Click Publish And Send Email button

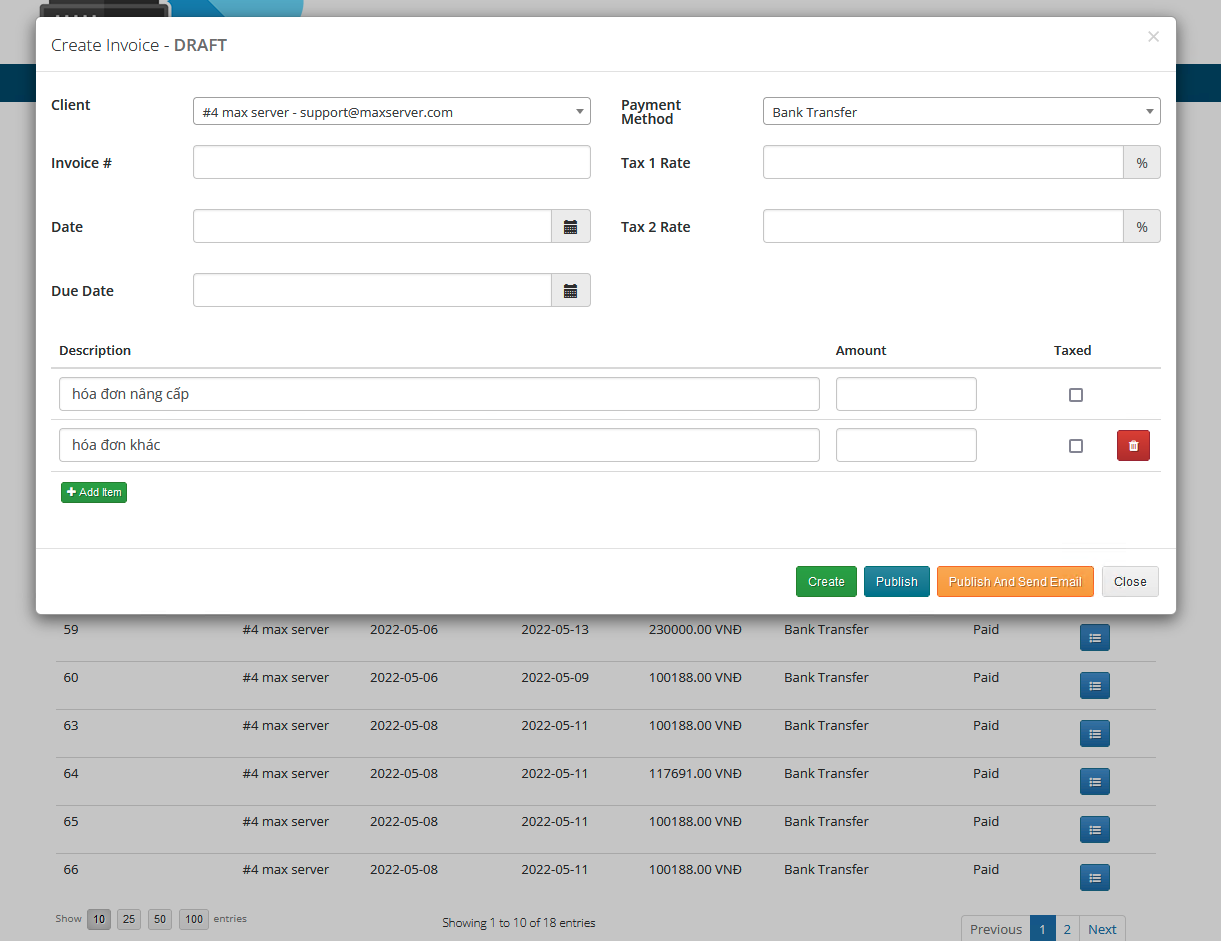click(1014, 582)
